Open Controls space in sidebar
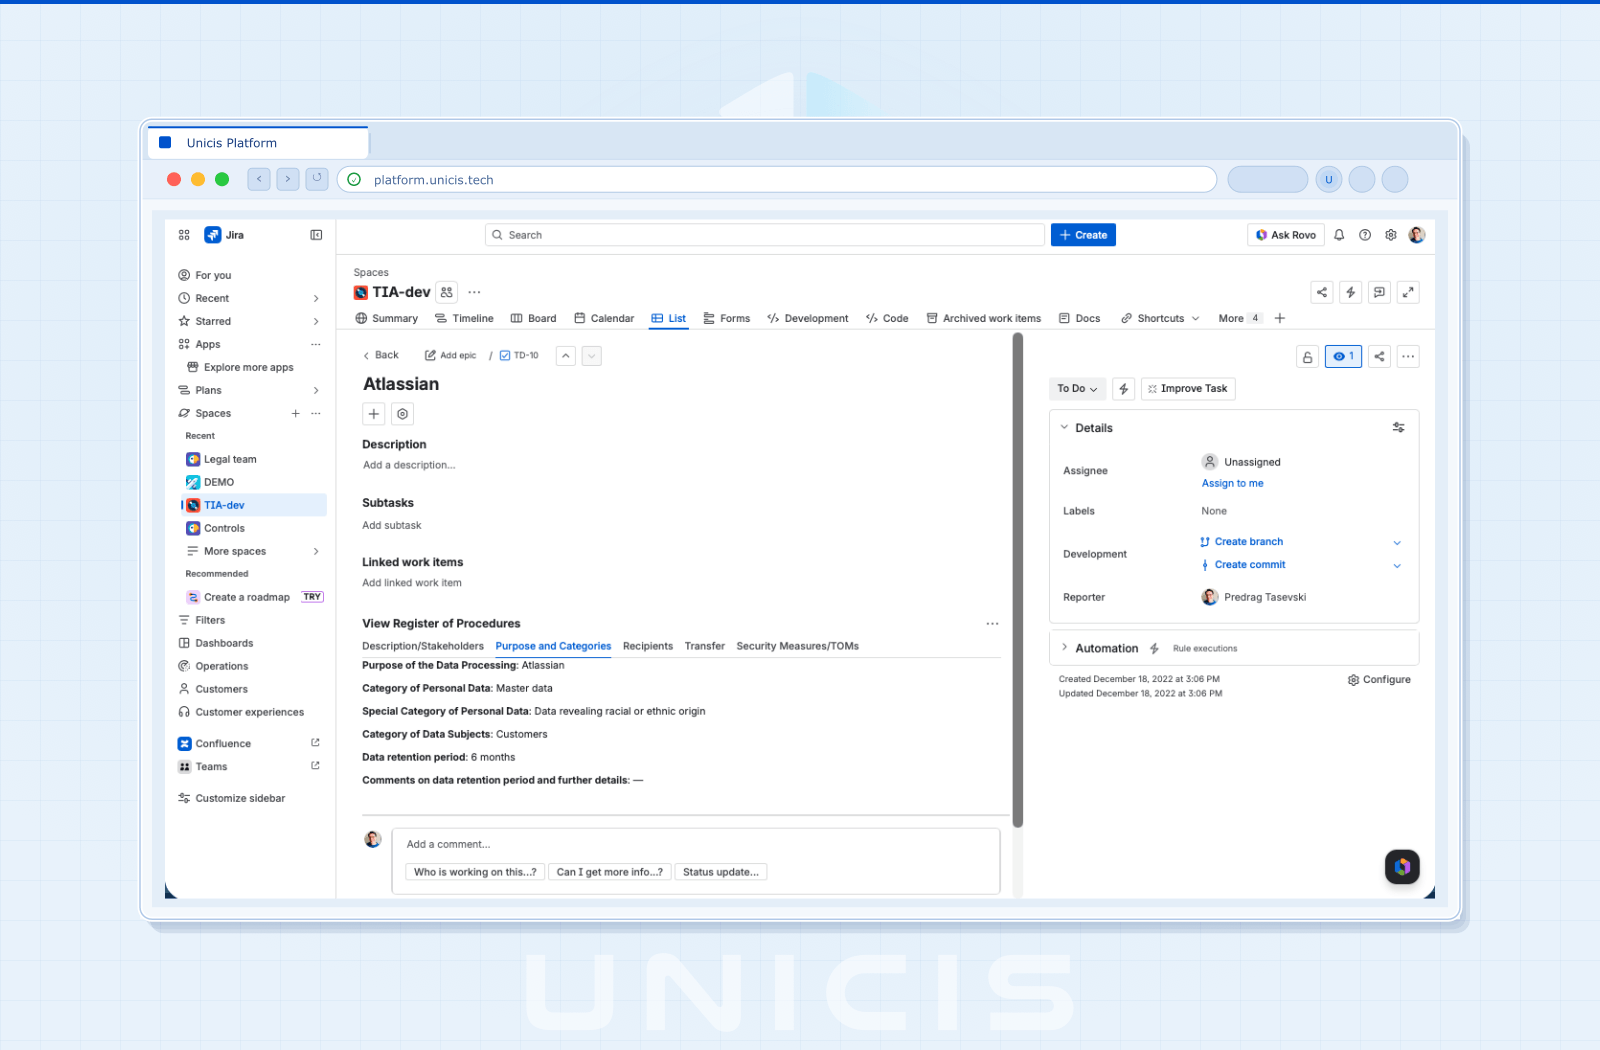 coord(255,528)
